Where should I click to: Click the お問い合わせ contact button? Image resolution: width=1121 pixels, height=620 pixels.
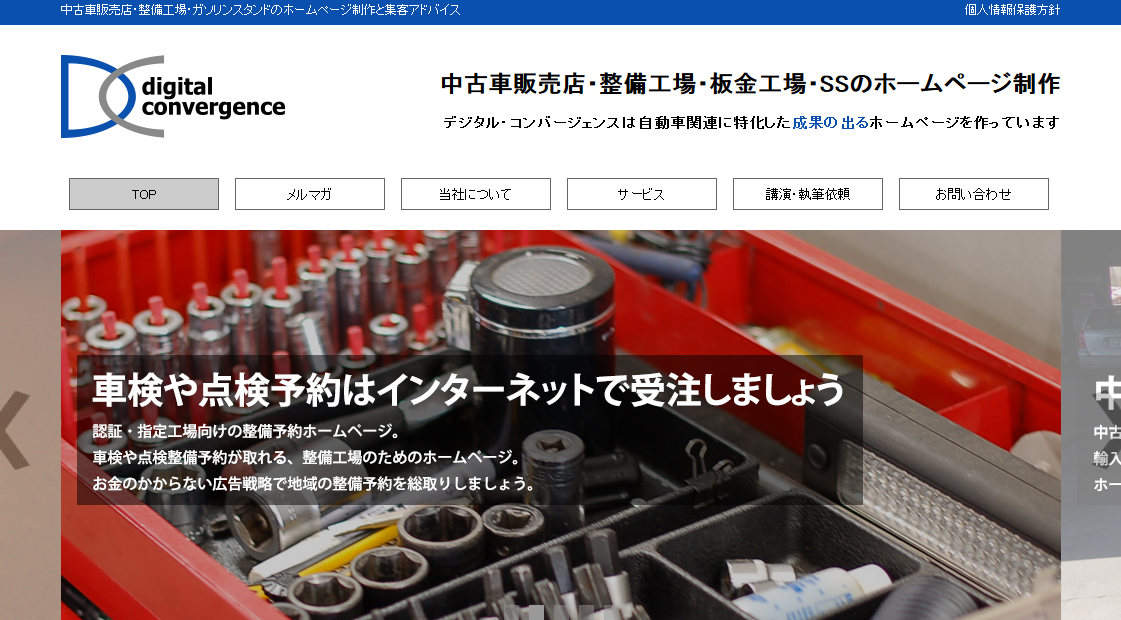974,194
